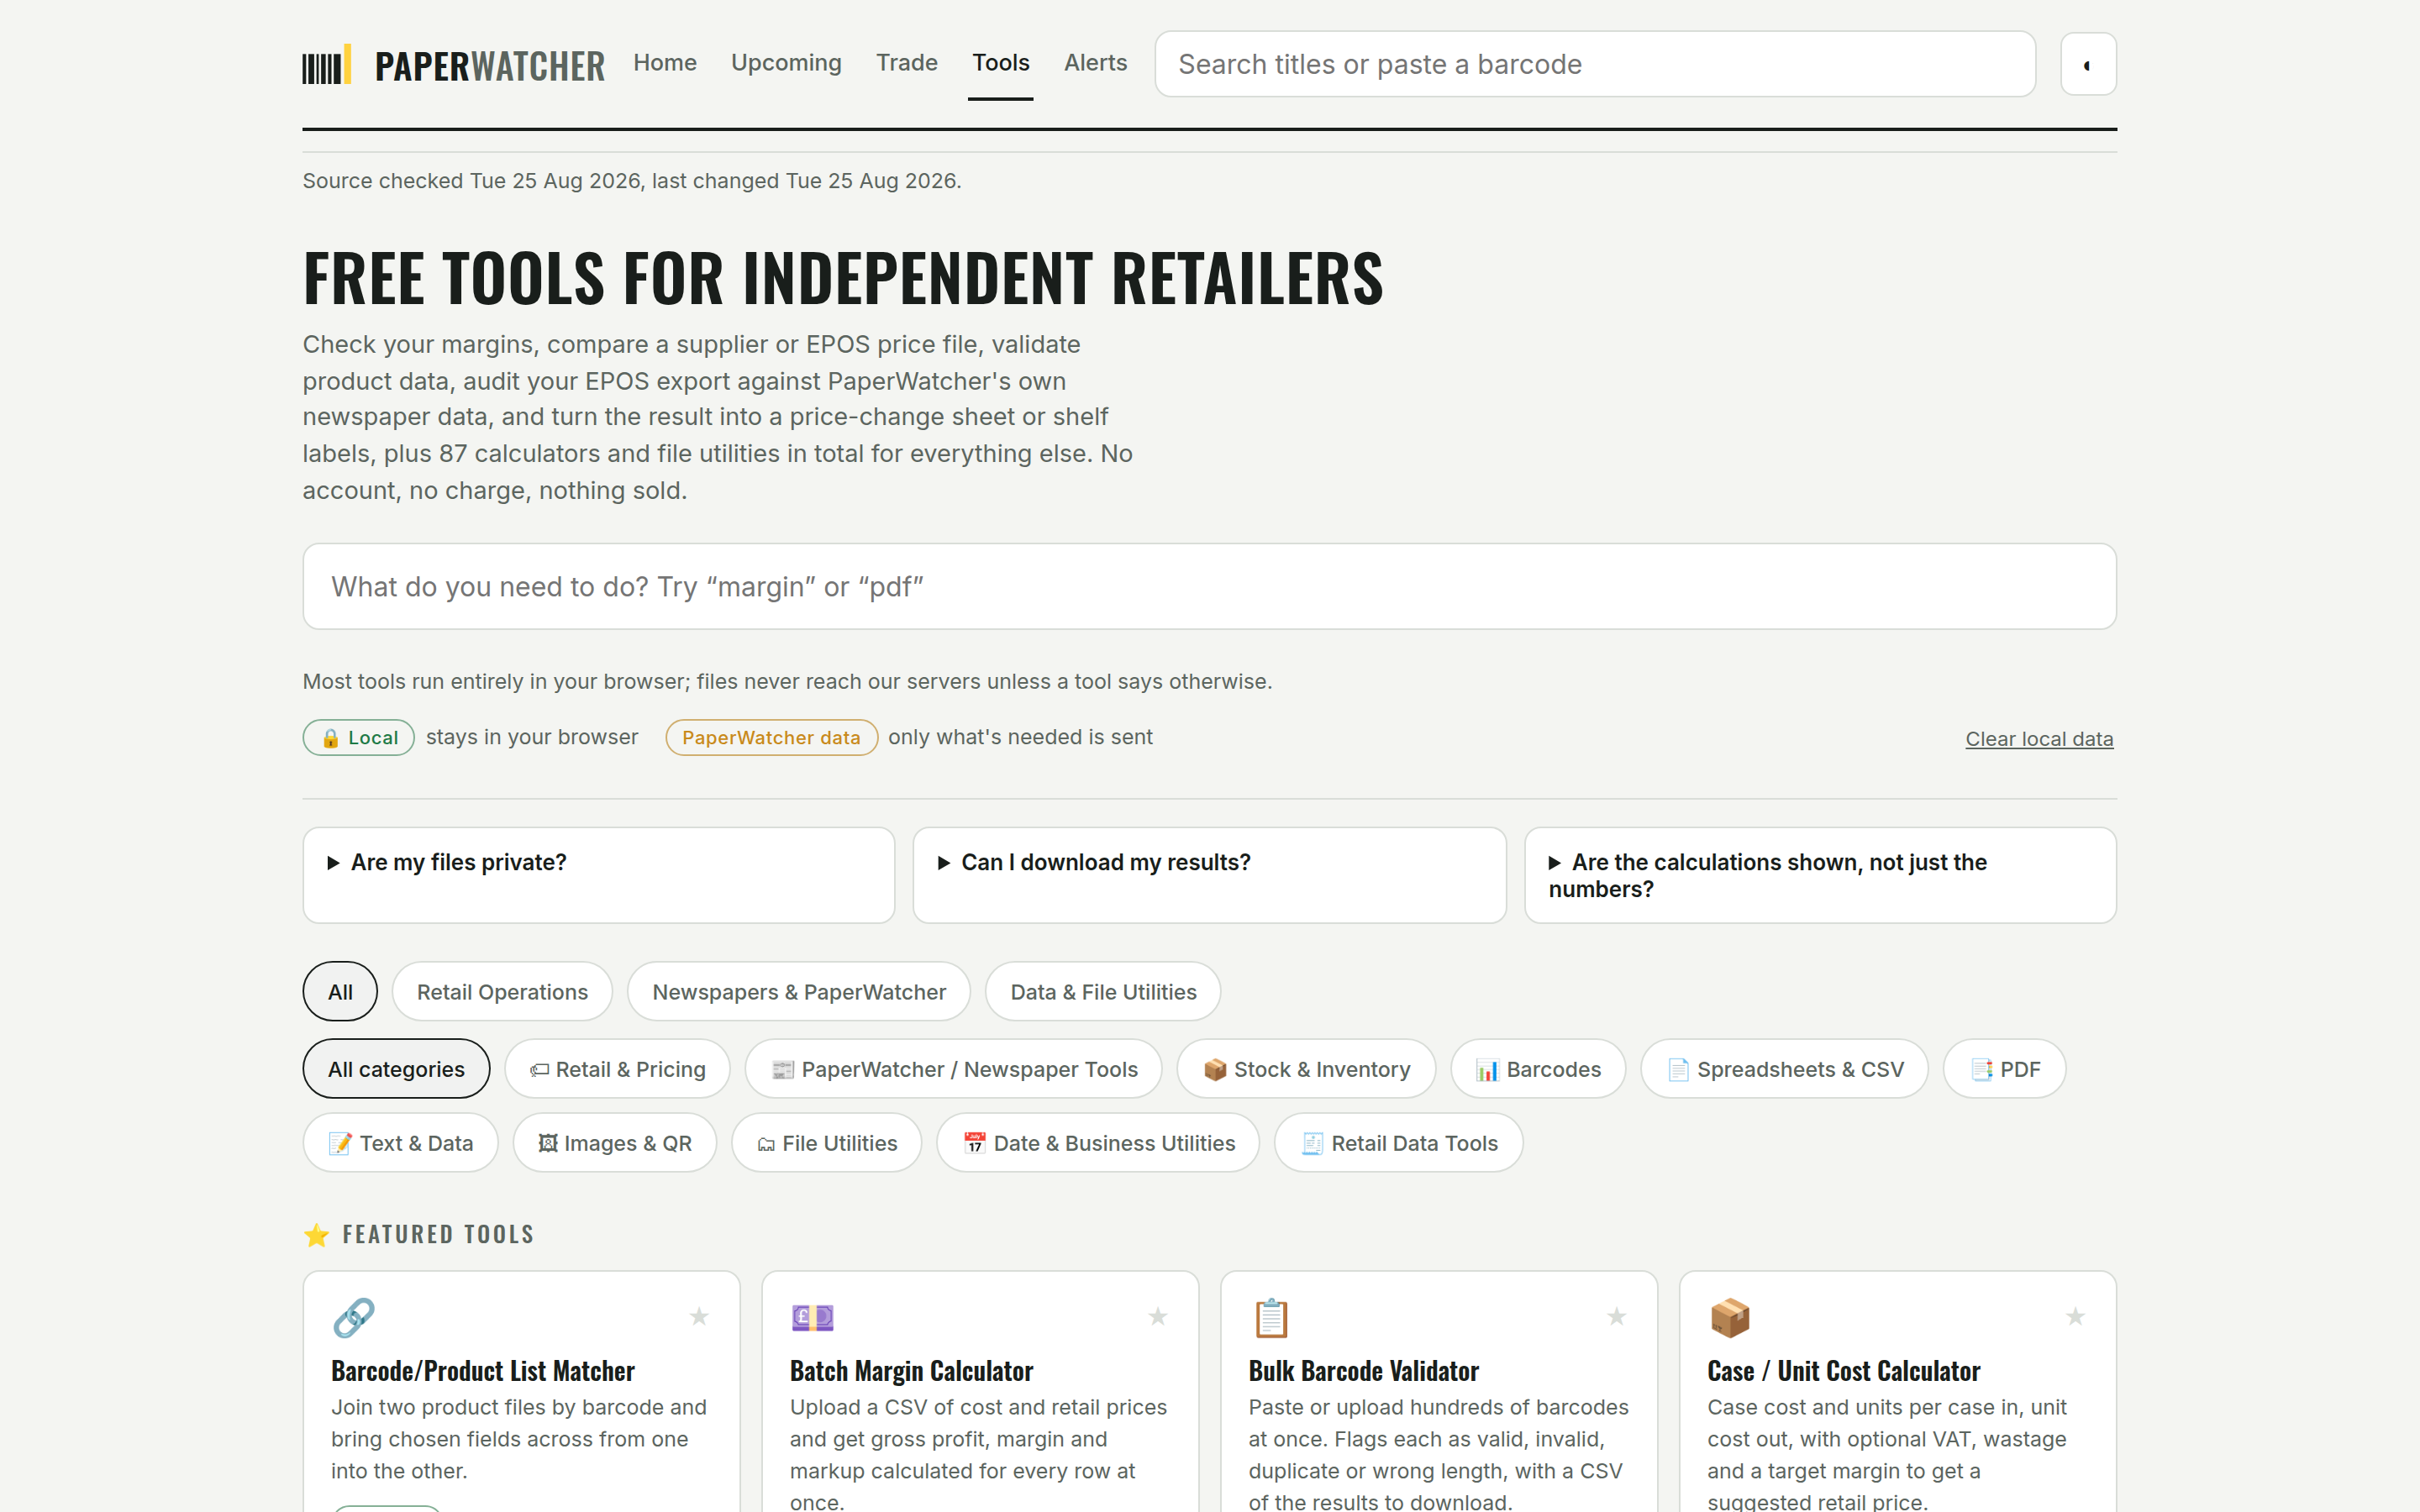2420x1512 pixels.
Task: Select the Tools nav item
Action: [1001, 63]
